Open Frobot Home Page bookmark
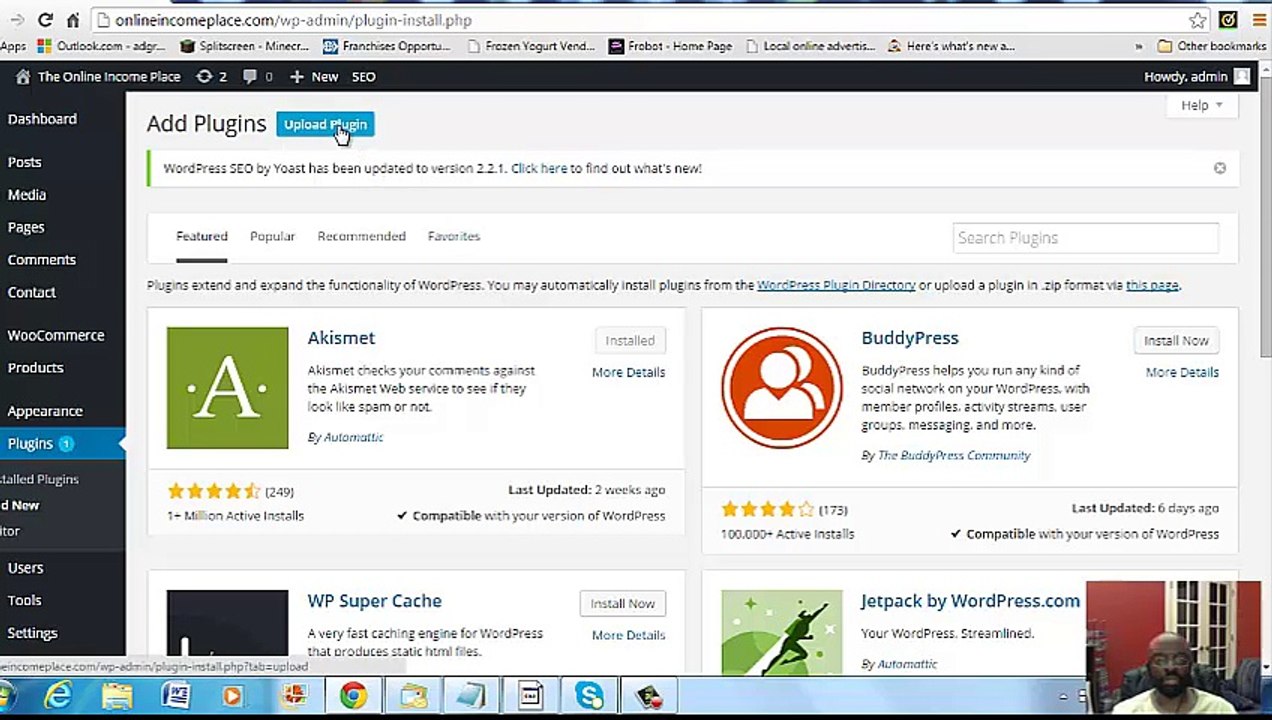This screenshot has height=720, width=1272. 671,46
